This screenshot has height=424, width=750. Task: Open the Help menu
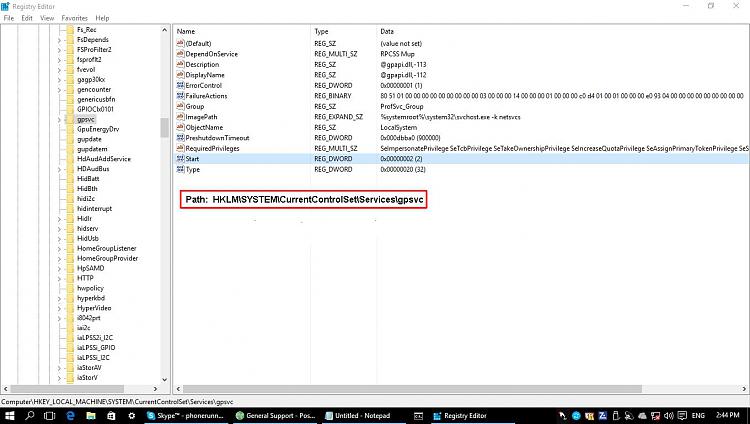102,18
